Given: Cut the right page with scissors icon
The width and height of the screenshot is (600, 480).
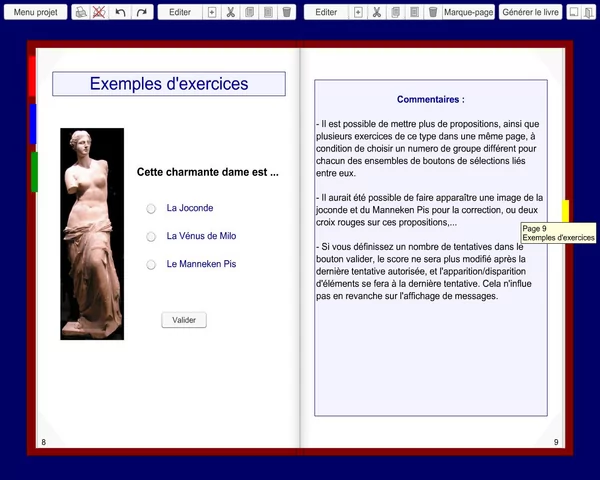Looking at the screenshot, I should pyautogui.click(x=377, y=12).
